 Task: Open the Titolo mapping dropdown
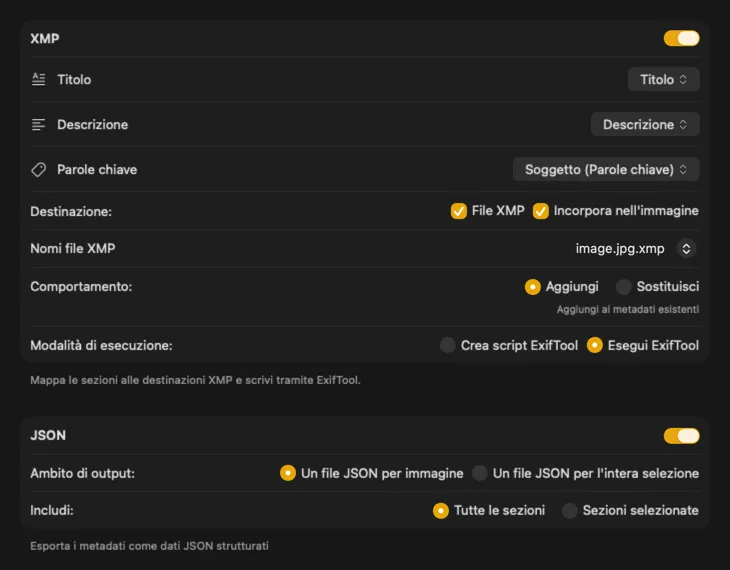[x=663, y=79]
